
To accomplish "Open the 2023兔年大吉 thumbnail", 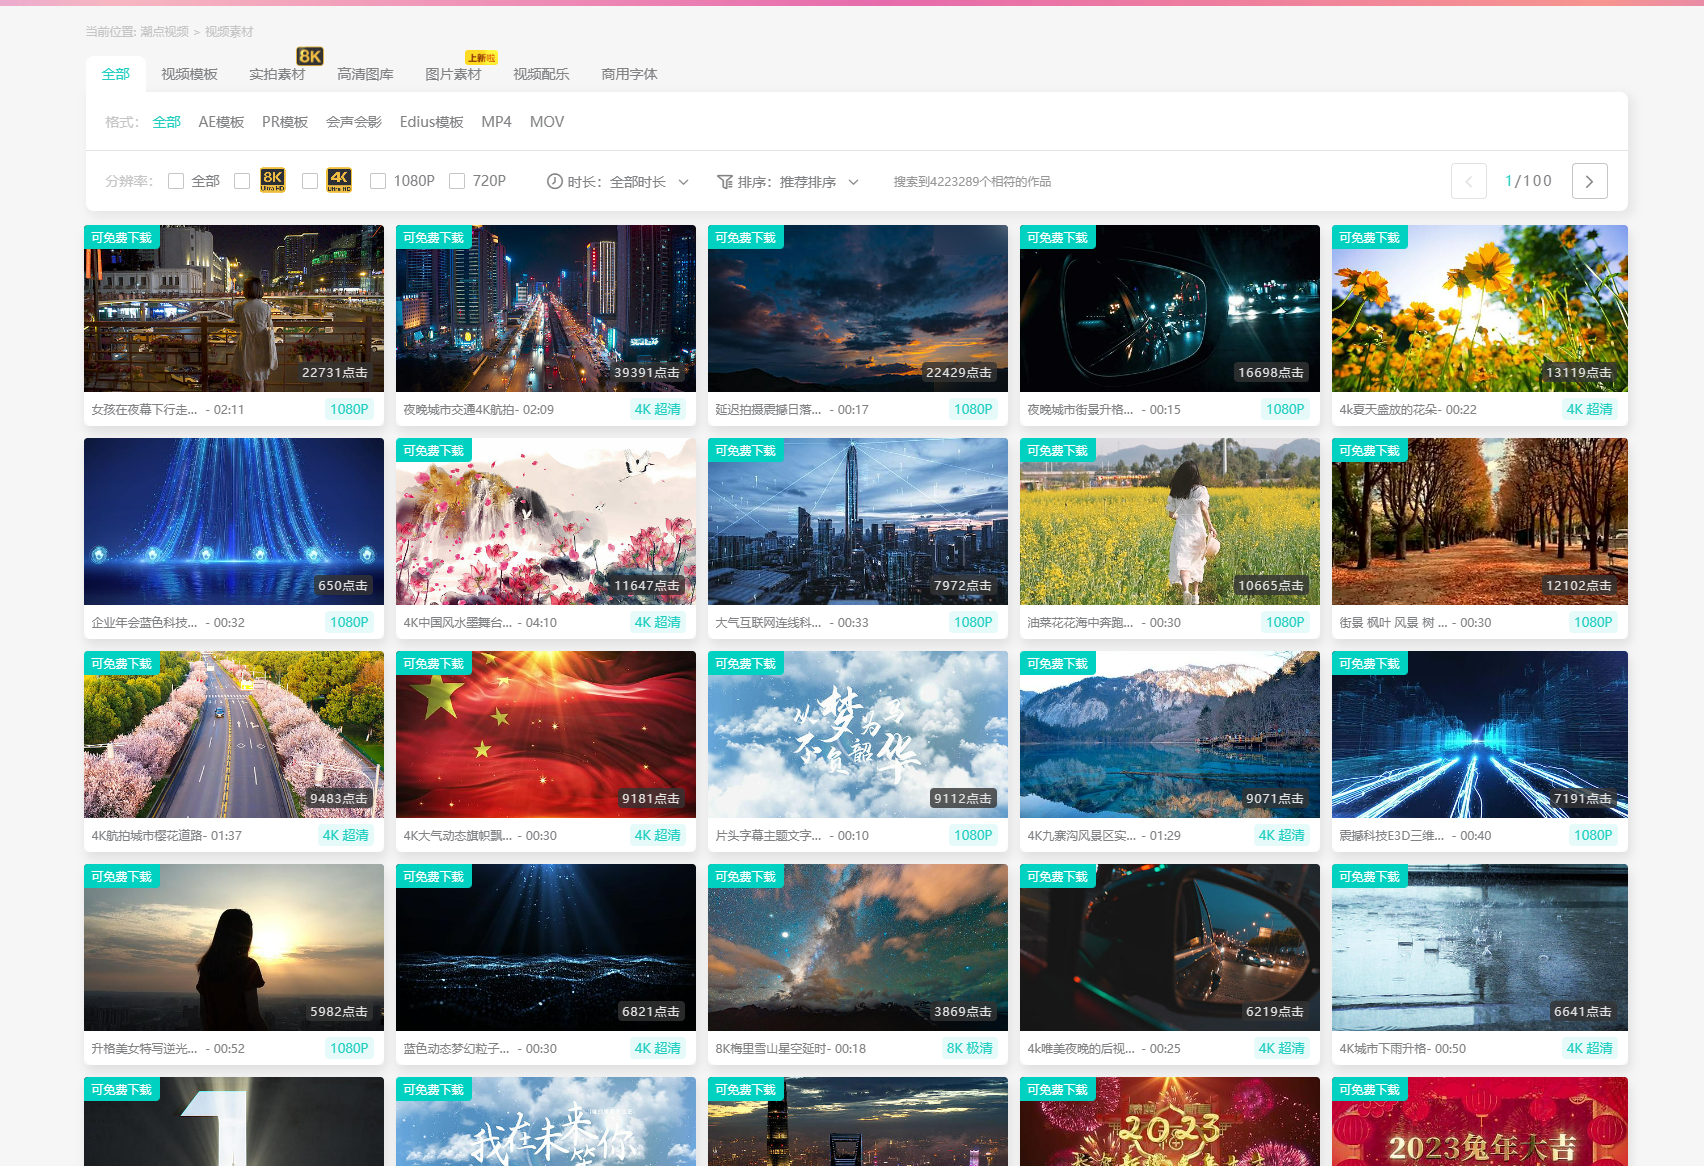I will 1480,1121.
